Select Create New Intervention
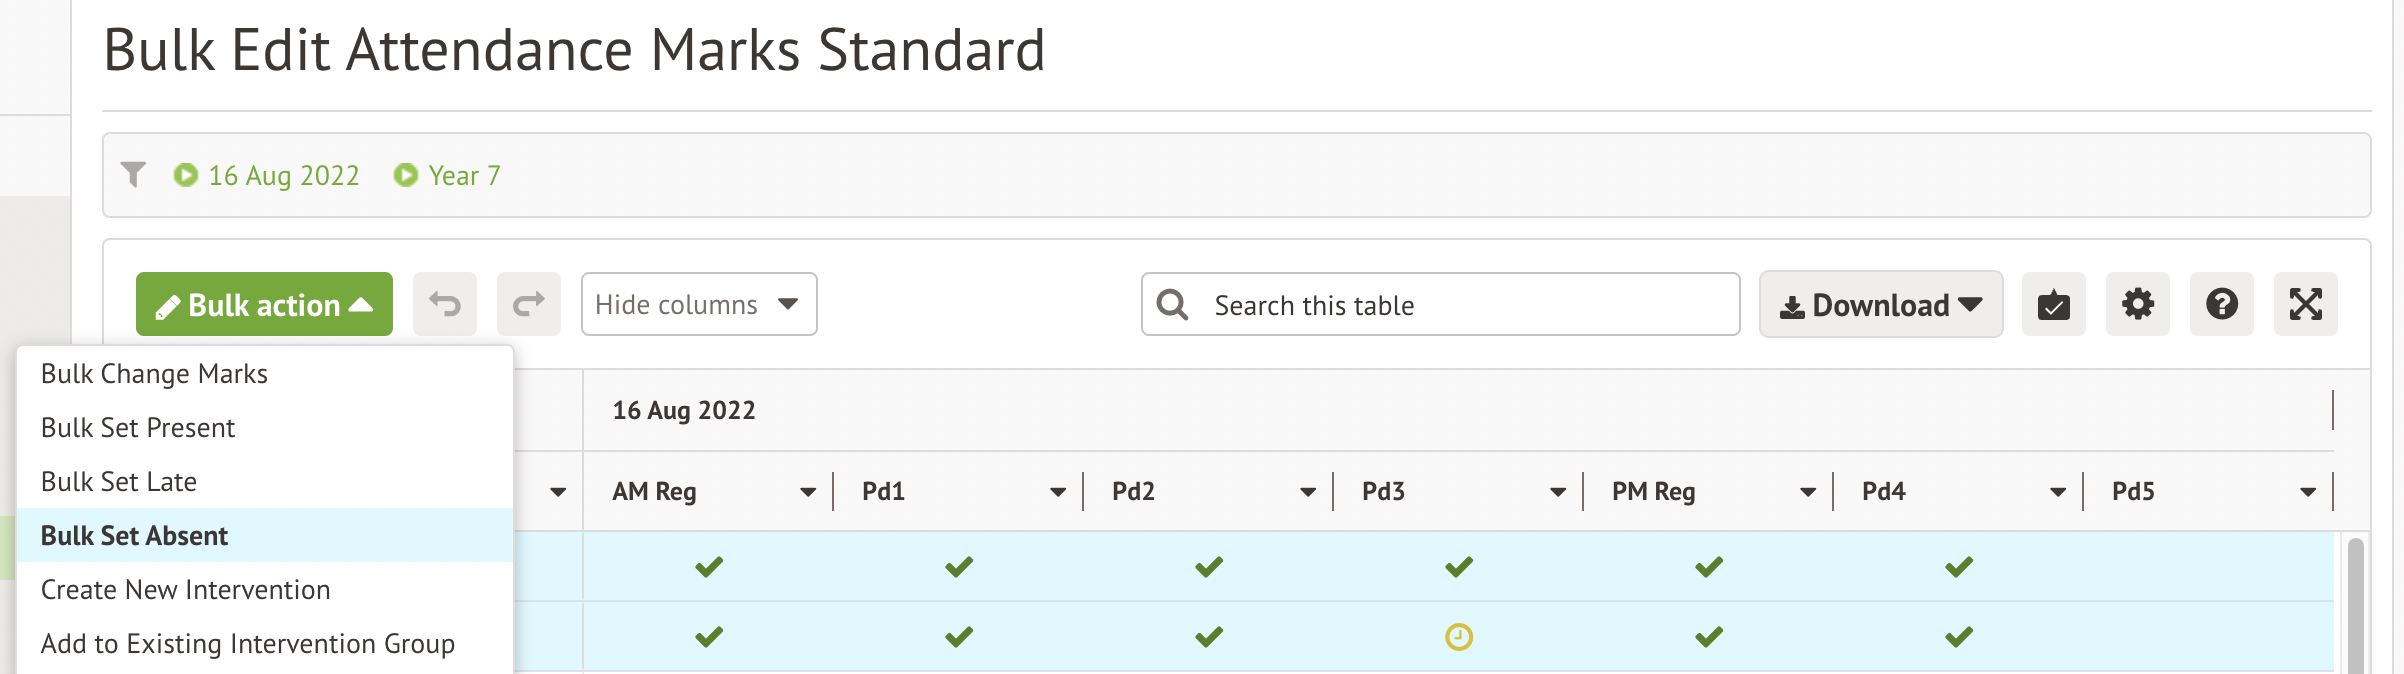Image resolution: width=2404 pixels, height=674 pixels. pos(186,590)
